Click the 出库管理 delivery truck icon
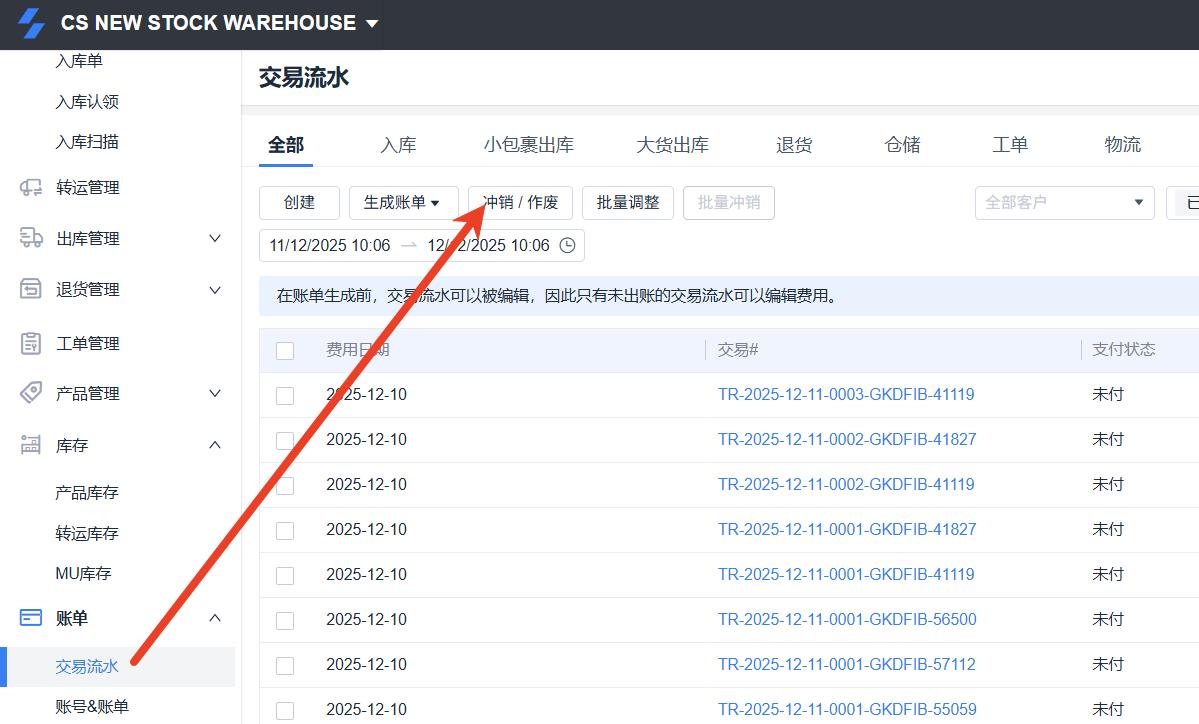Screen dimensions: 1199x724 pos(31,238)
